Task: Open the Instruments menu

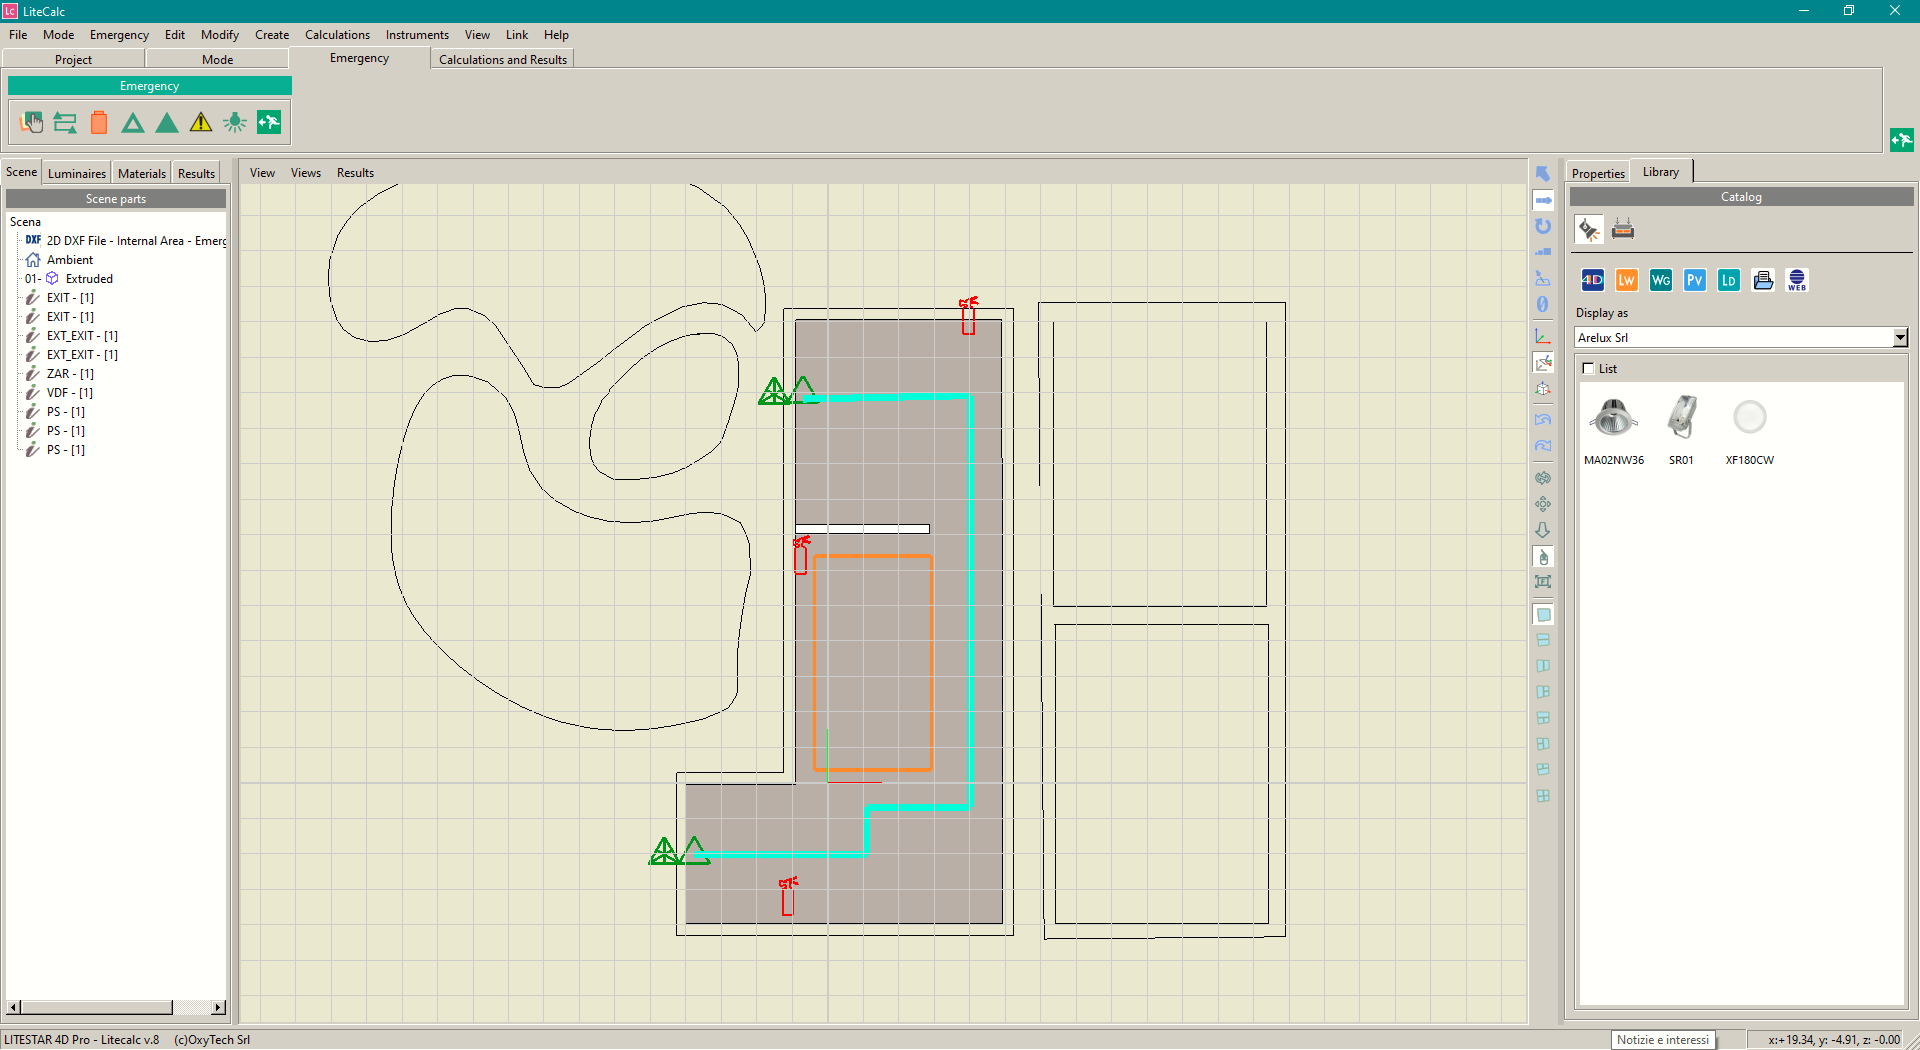Action: [417, 35]
